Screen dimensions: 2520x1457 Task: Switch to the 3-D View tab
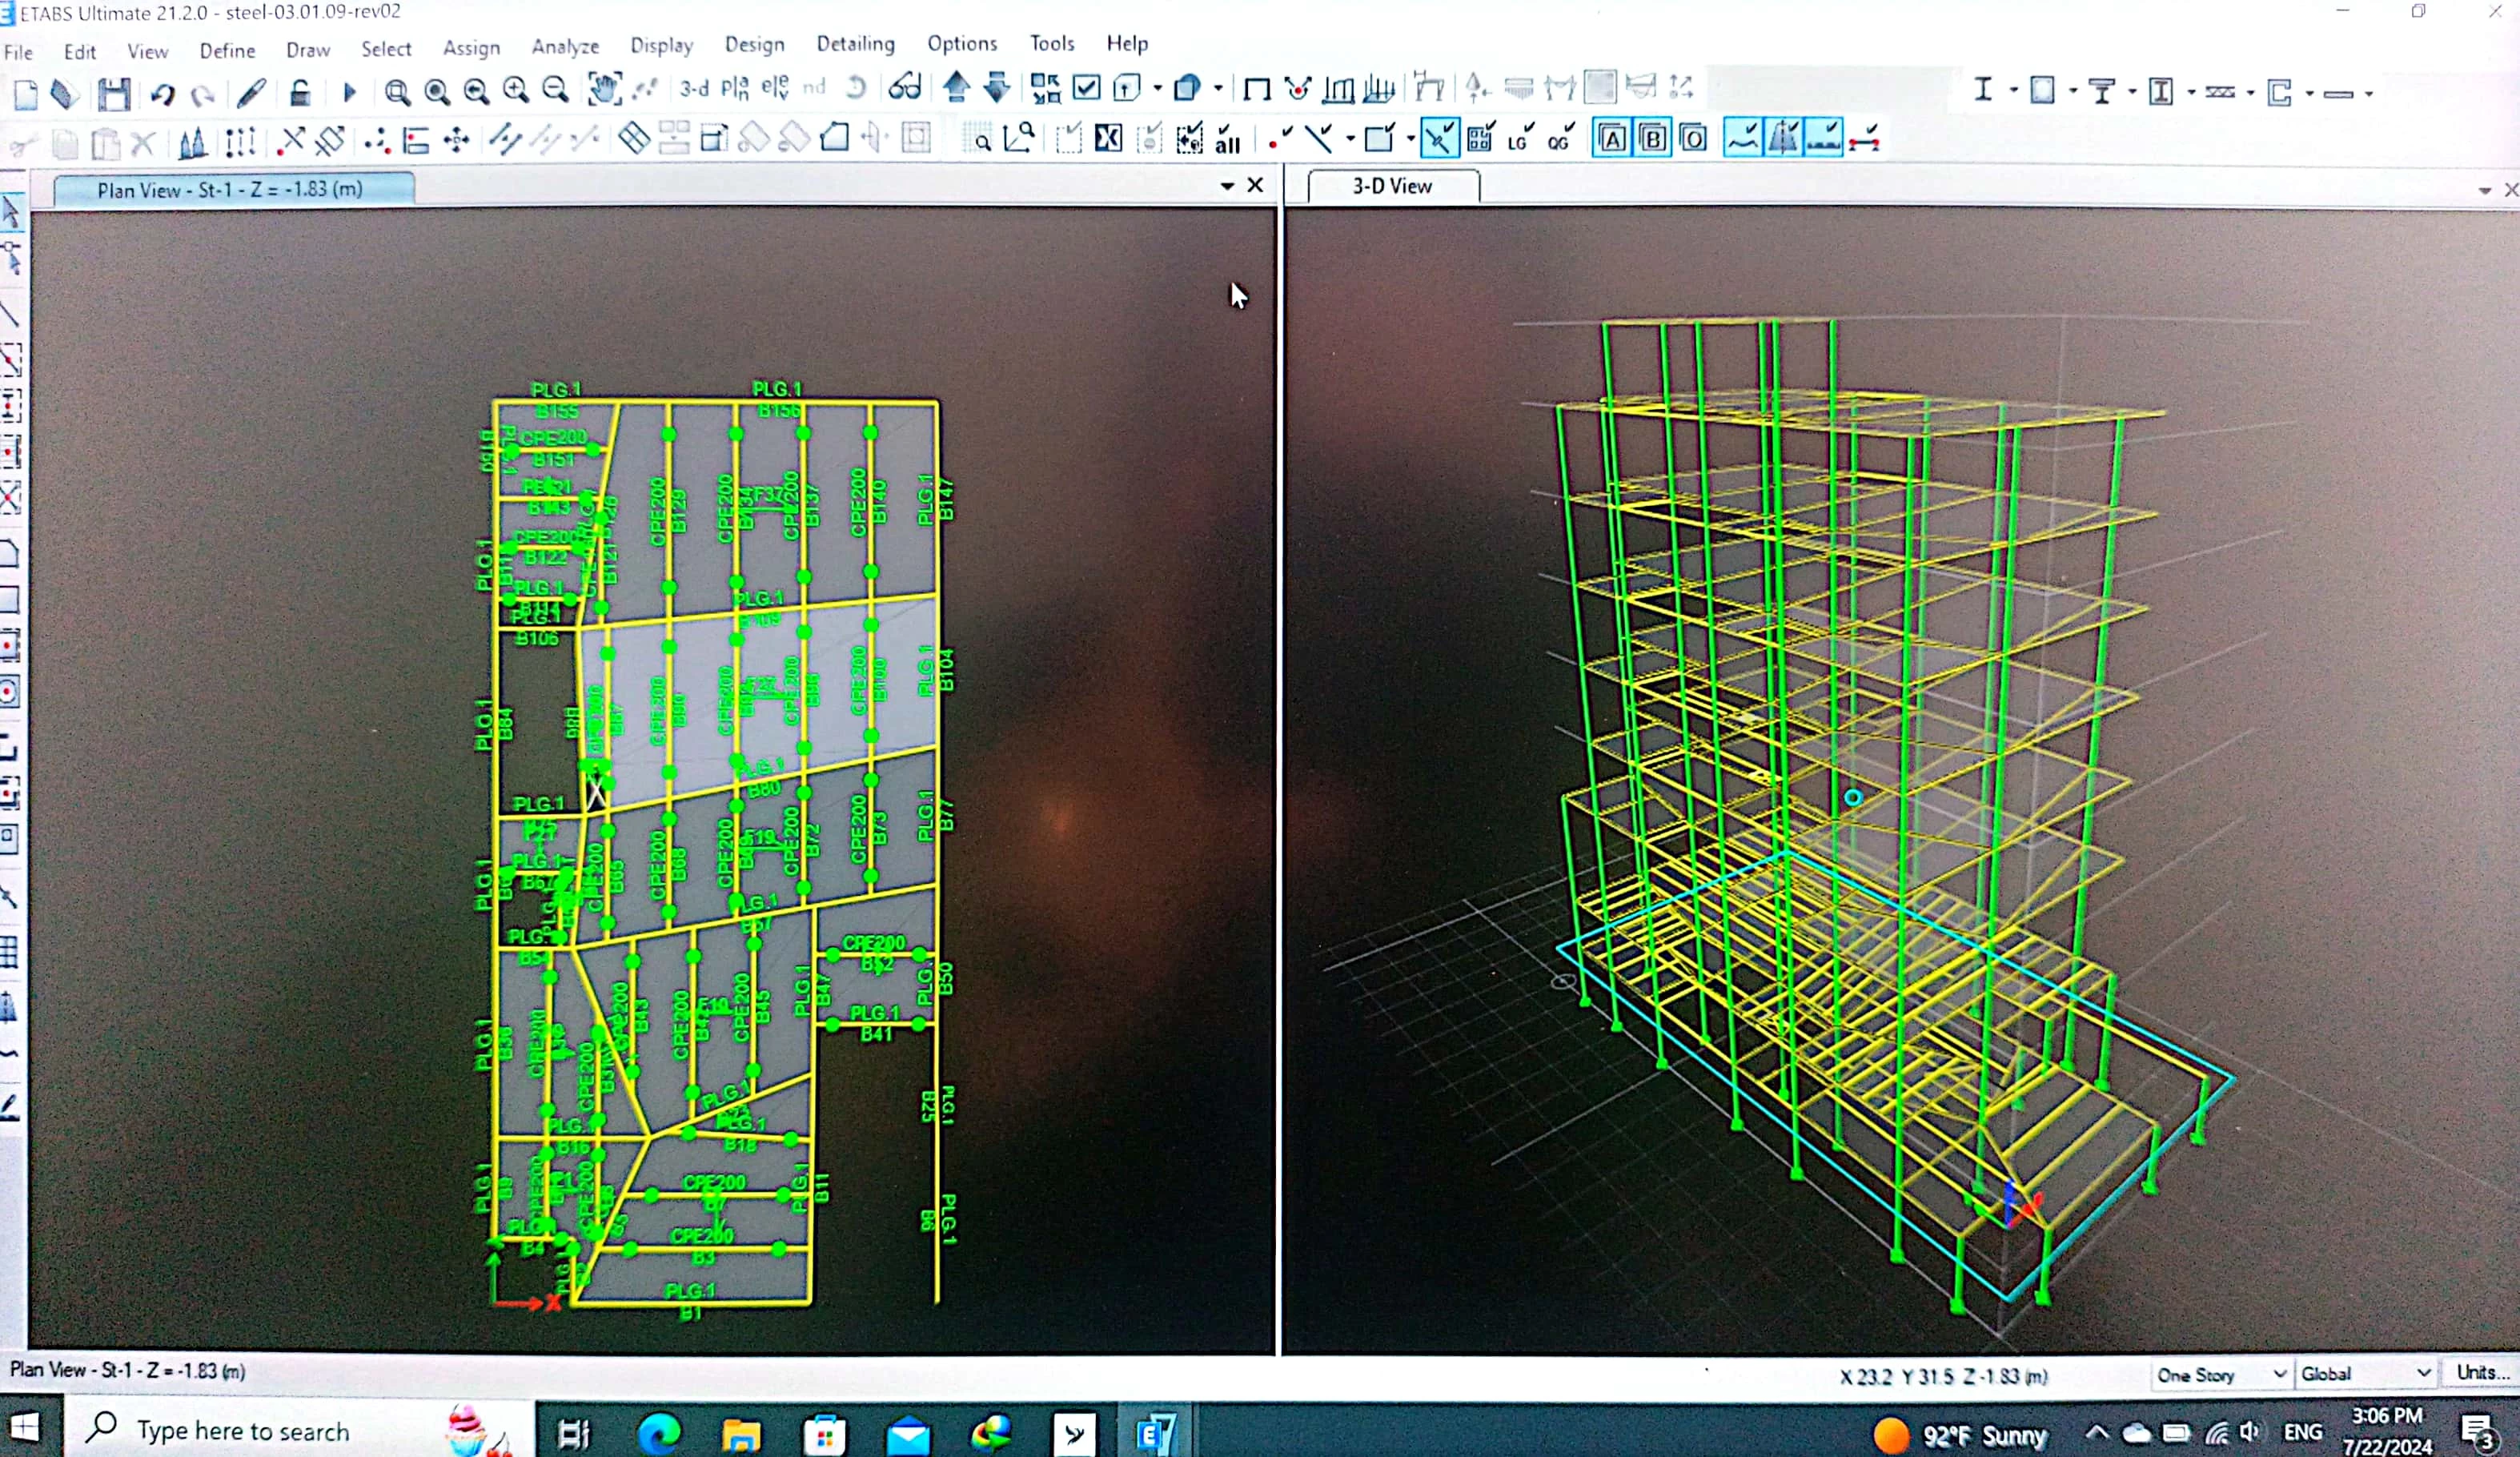1392,186
